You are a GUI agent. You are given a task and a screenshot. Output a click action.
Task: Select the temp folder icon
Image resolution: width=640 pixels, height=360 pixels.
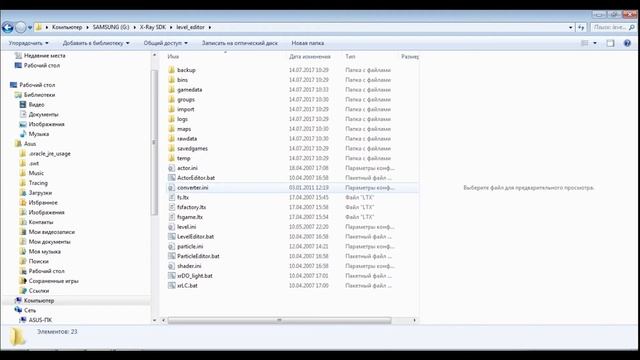(171, 158)
